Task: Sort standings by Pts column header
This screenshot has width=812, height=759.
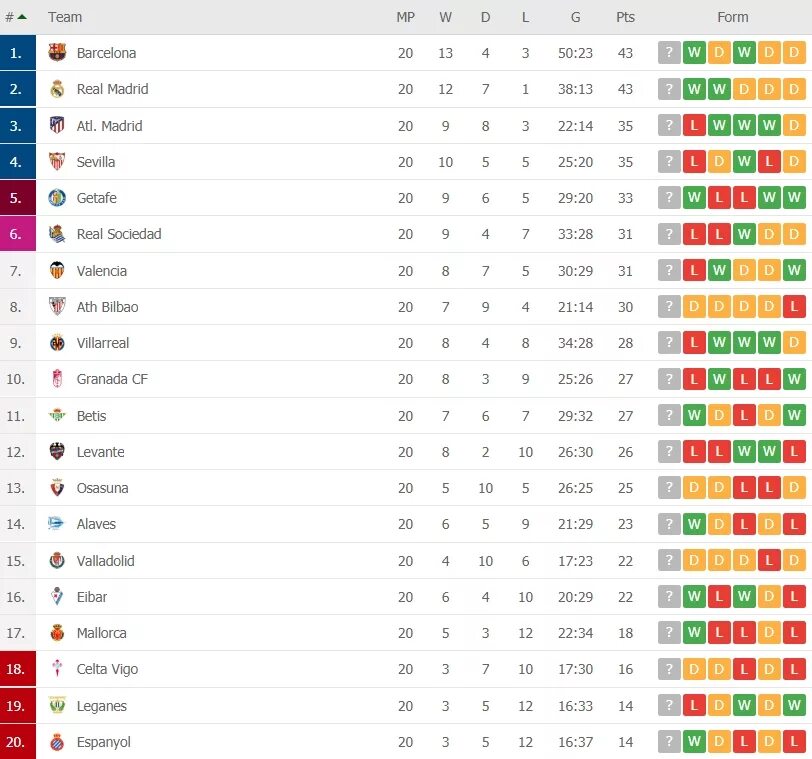Action: tap(625, 17)
